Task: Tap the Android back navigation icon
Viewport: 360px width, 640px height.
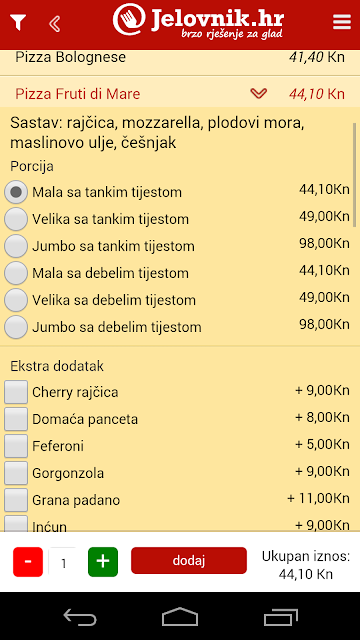Action: [x=80, y=617]
